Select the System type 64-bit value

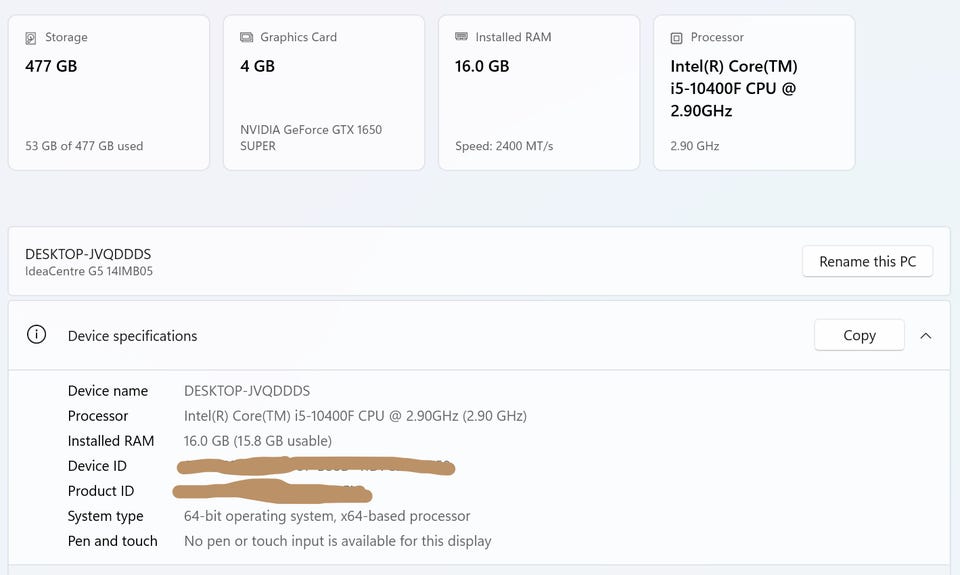(x=327, y=516)
